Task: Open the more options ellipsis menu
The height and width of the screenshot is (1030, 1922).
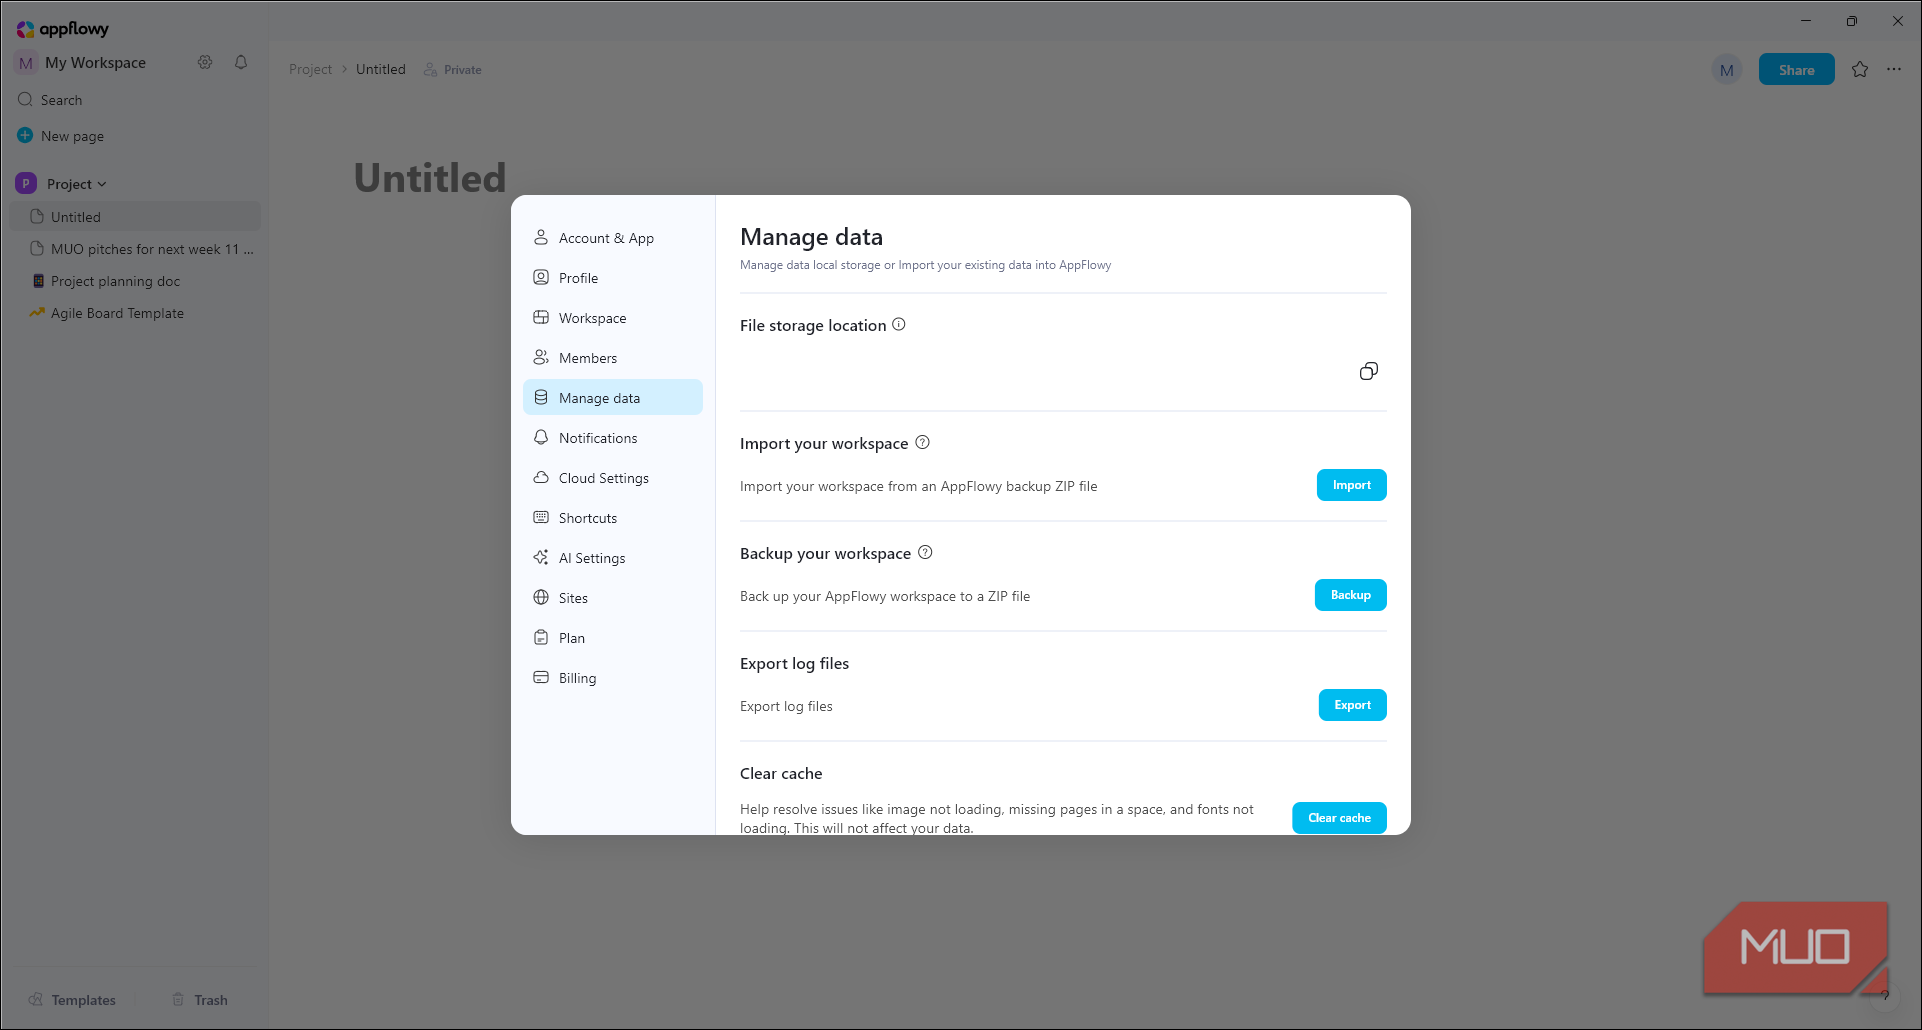Action: click(1894, 69)
